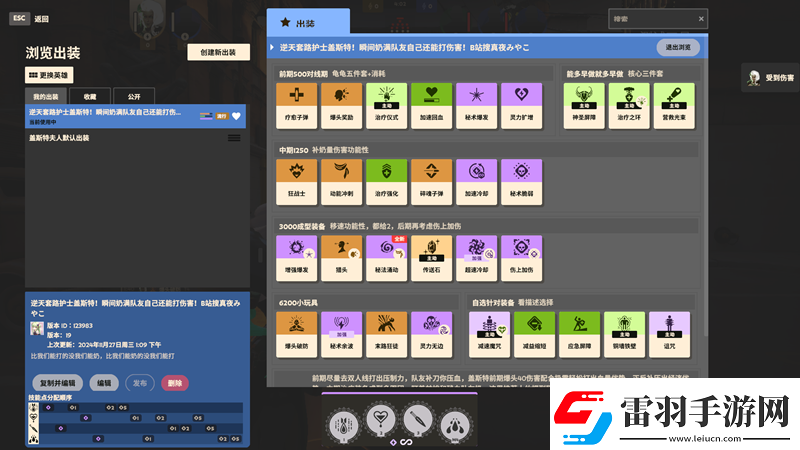The width and height of the screenshot is (800, 450).
Task: Clear the search field with X
Action: pos(701,19)
